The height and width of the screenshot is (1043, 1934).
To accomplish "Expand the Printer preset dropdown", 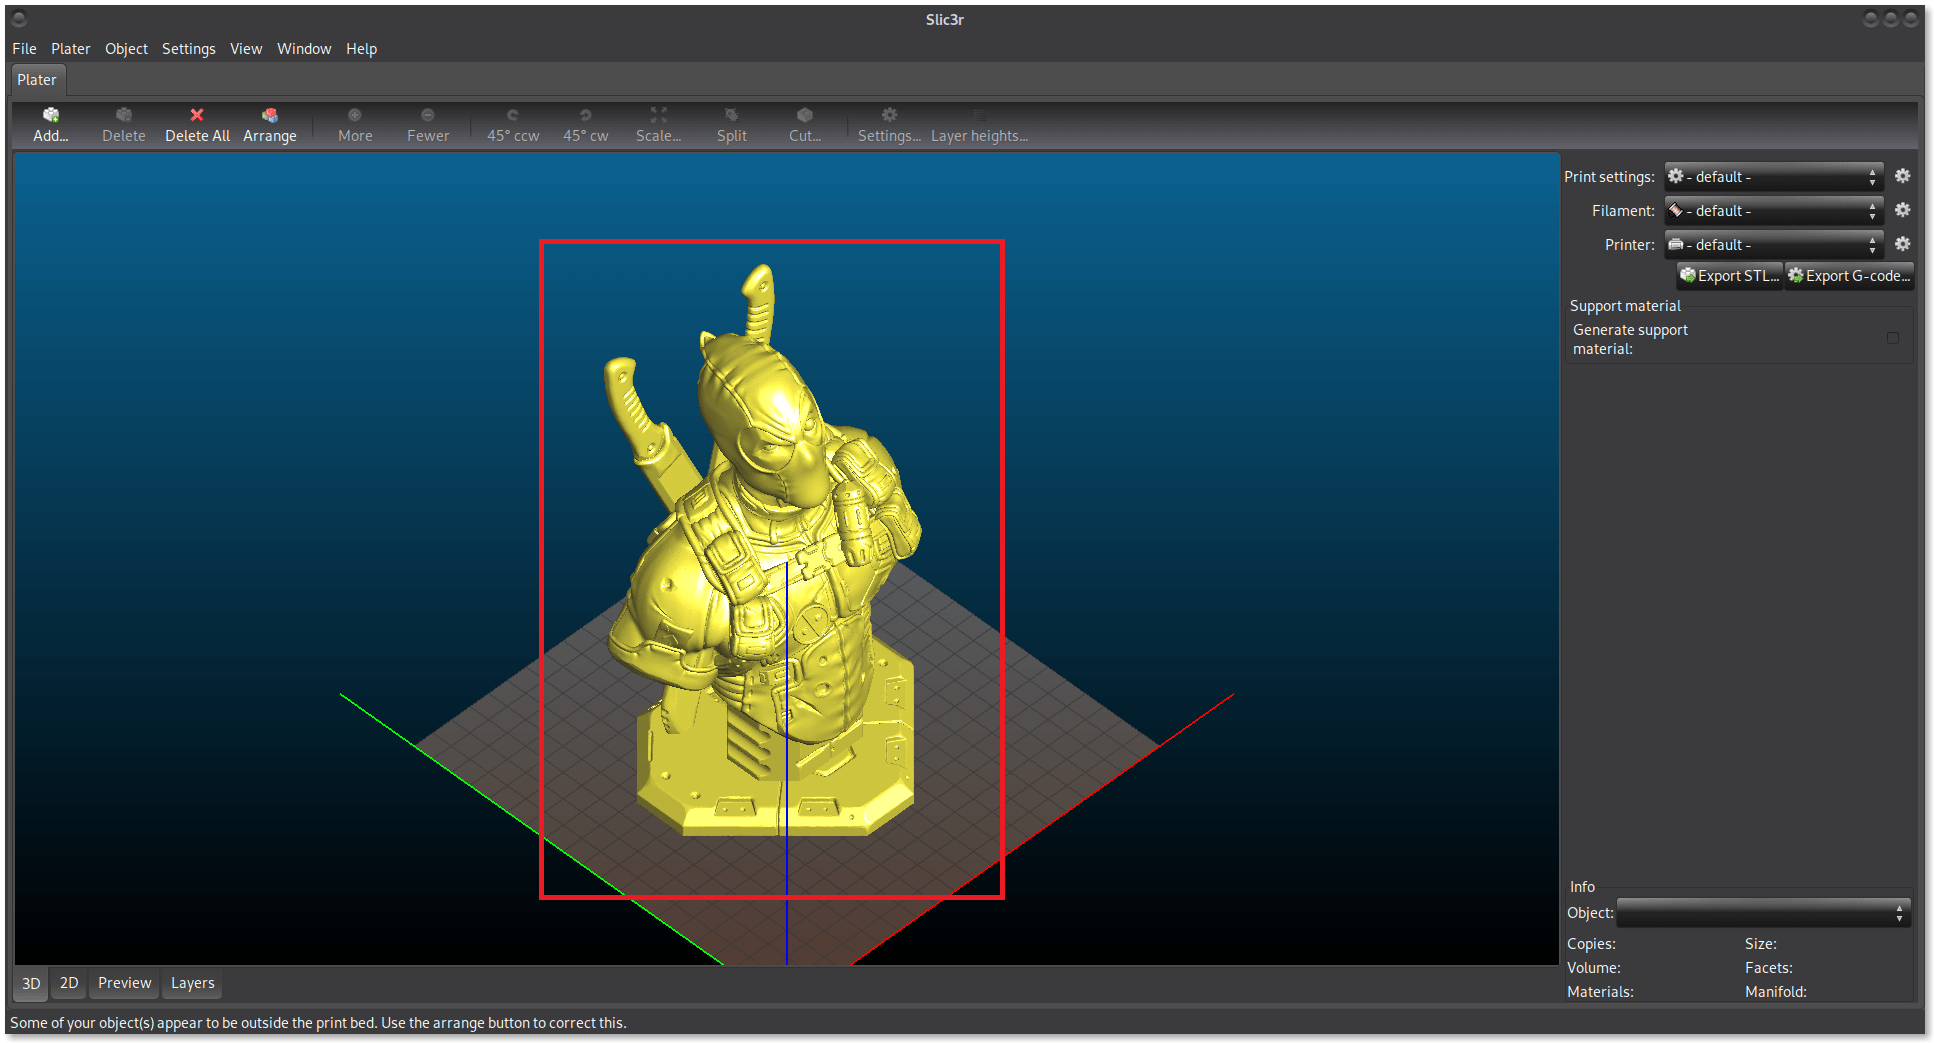I will pyautogui.click(x=1773, y=245).
